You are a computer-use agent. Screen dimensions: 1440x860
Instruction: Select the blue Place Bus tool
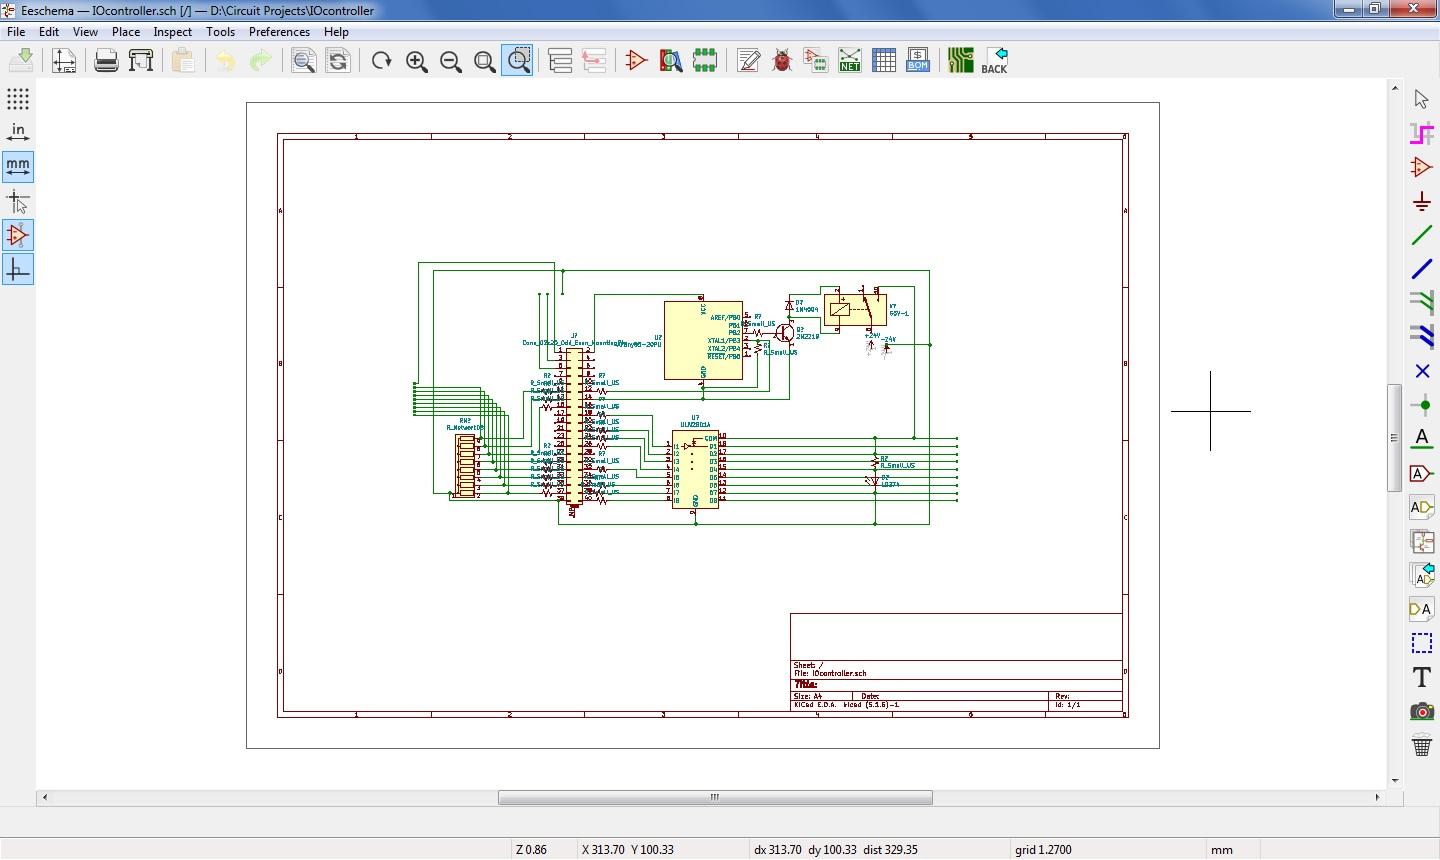click(1421, 269)
